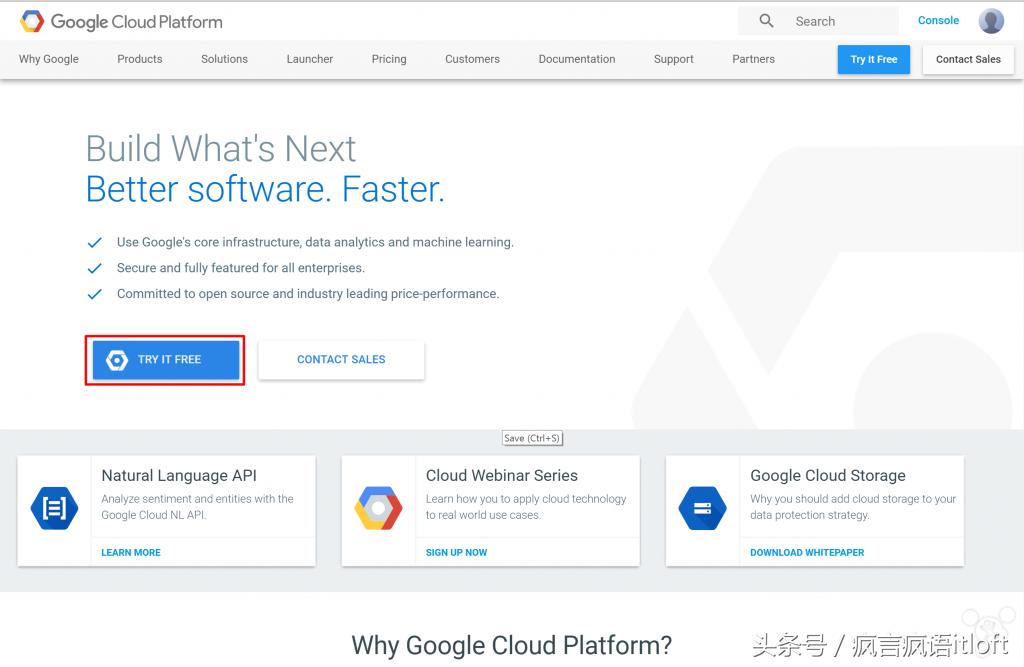The image size is (1024, 667).
Task: Click the cloud storage data protection description
Action: 853,507
